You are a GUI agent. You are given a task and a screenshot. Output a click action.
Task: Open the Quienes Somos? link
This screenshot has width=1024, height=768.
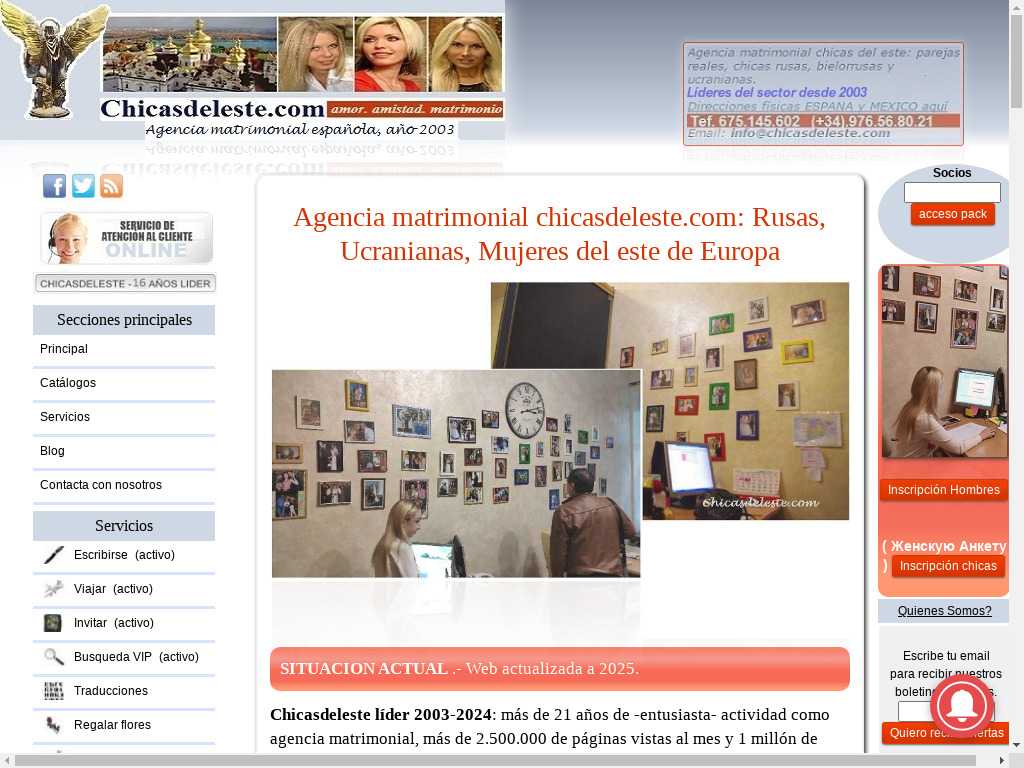coord(944,611)
